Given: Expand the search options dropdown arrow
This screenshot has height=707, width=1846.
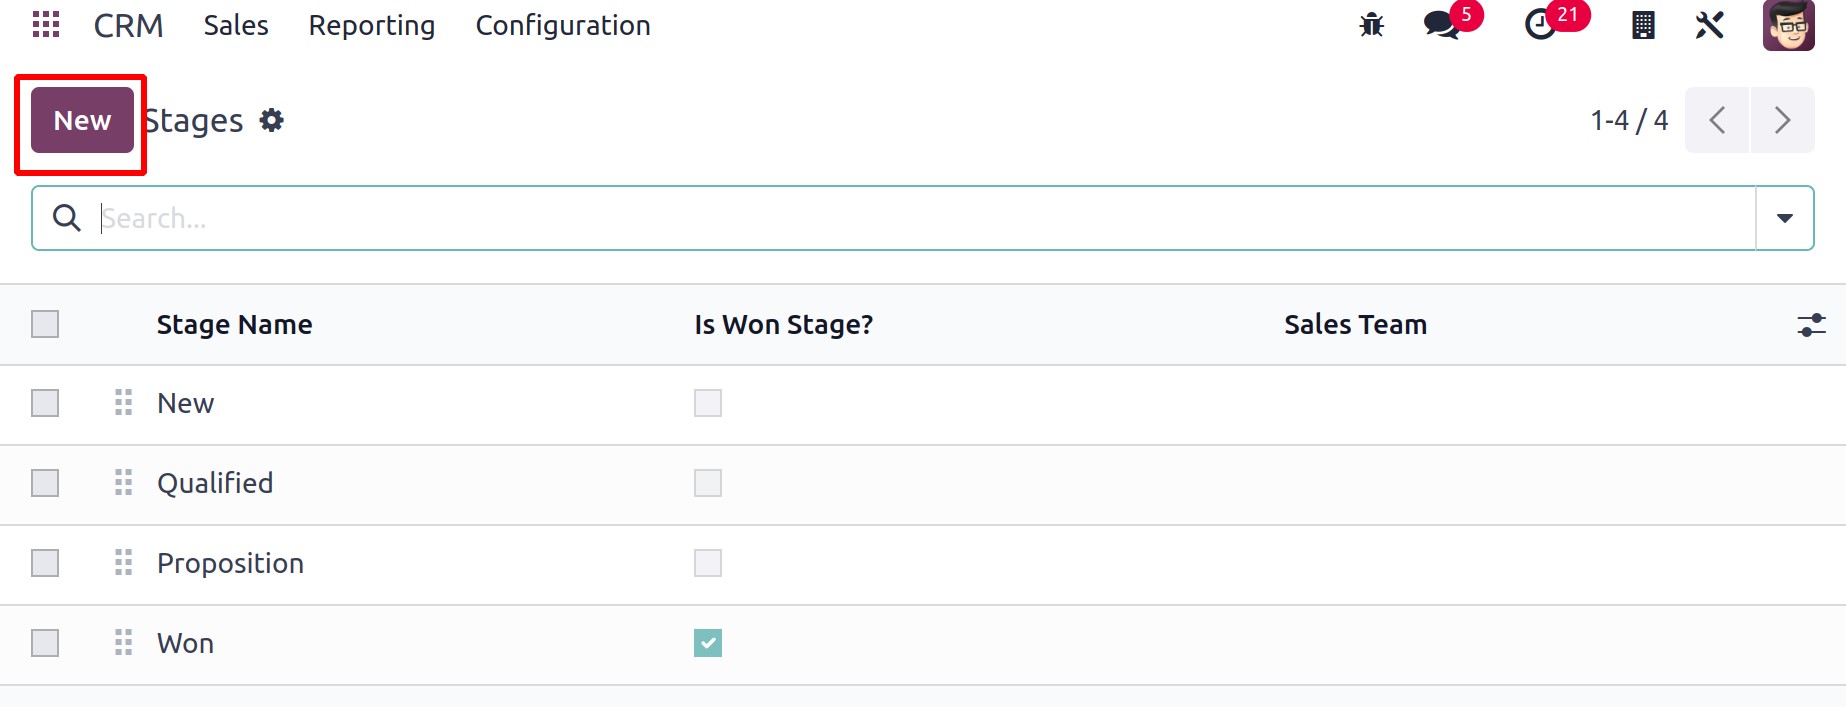Looking at the screenshot, I should [x=1784, y=218].
